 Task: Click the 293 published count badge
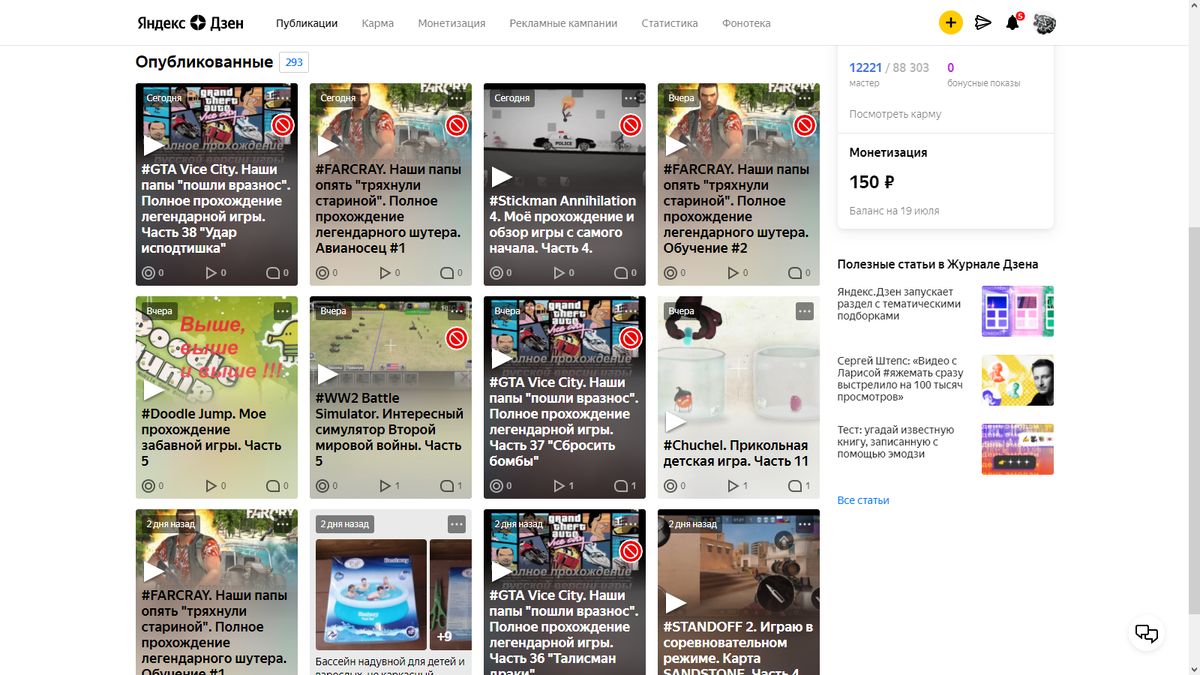(294, 62)
